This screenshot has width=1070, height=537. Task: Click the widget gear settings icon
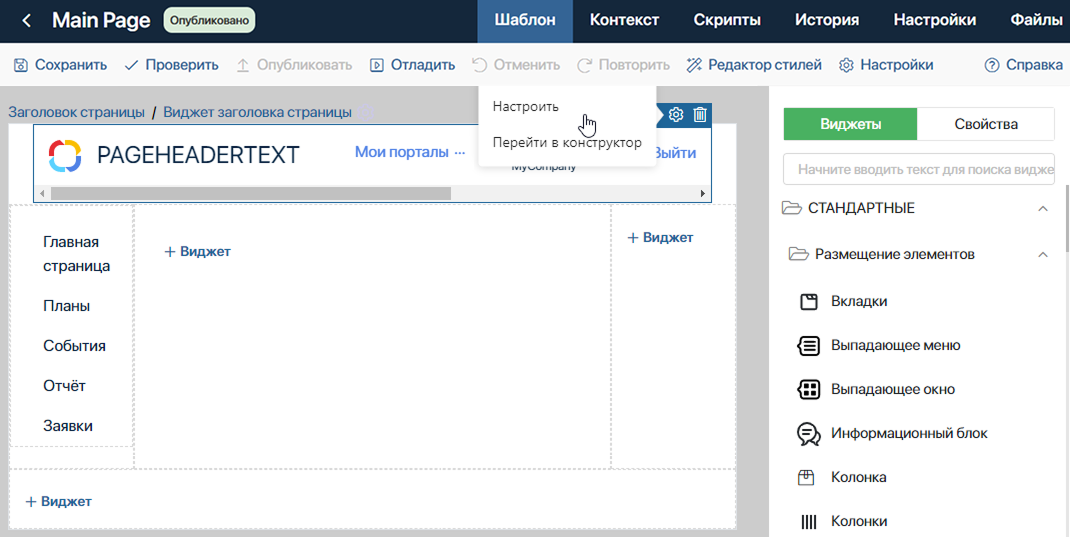click(676, 115)
